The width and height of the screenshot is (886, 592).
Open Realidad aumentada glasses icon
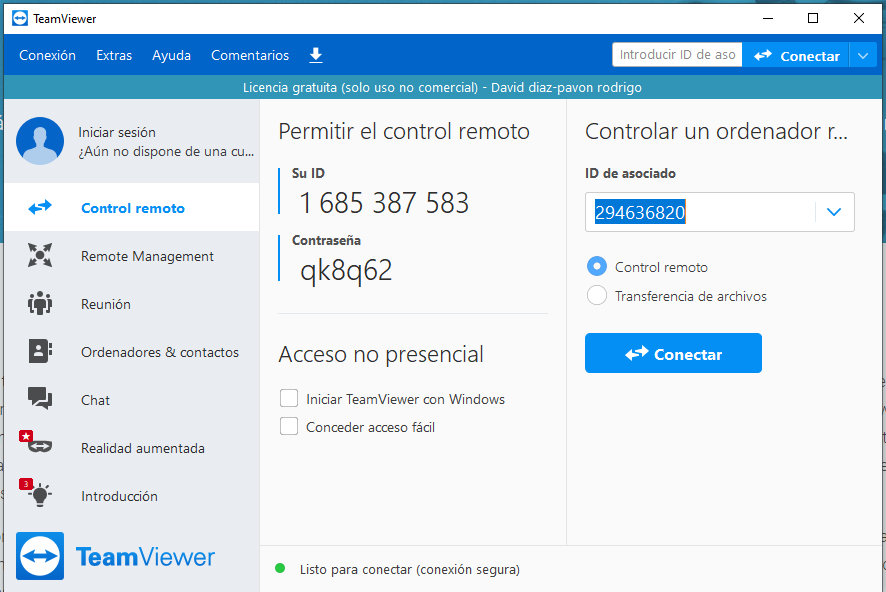(x=40, y=448)
